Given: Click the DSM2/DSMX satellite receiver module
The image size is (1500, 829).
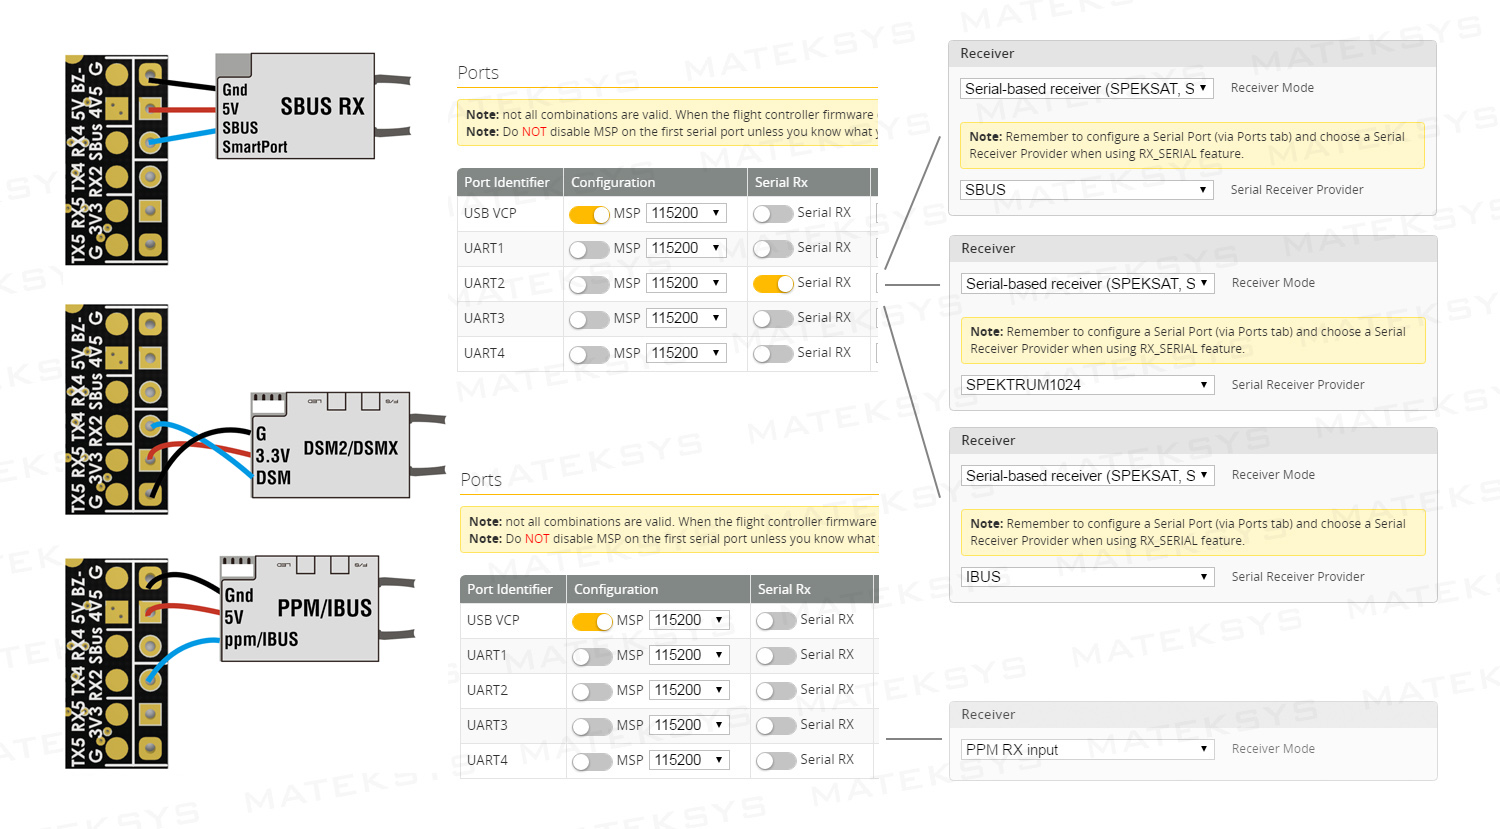Looking at the screenshot, I should (x=330, y=445).
